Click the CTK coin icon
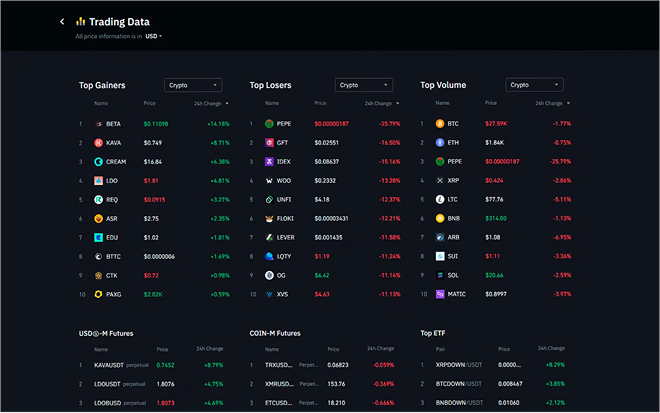 coord(98,275)
